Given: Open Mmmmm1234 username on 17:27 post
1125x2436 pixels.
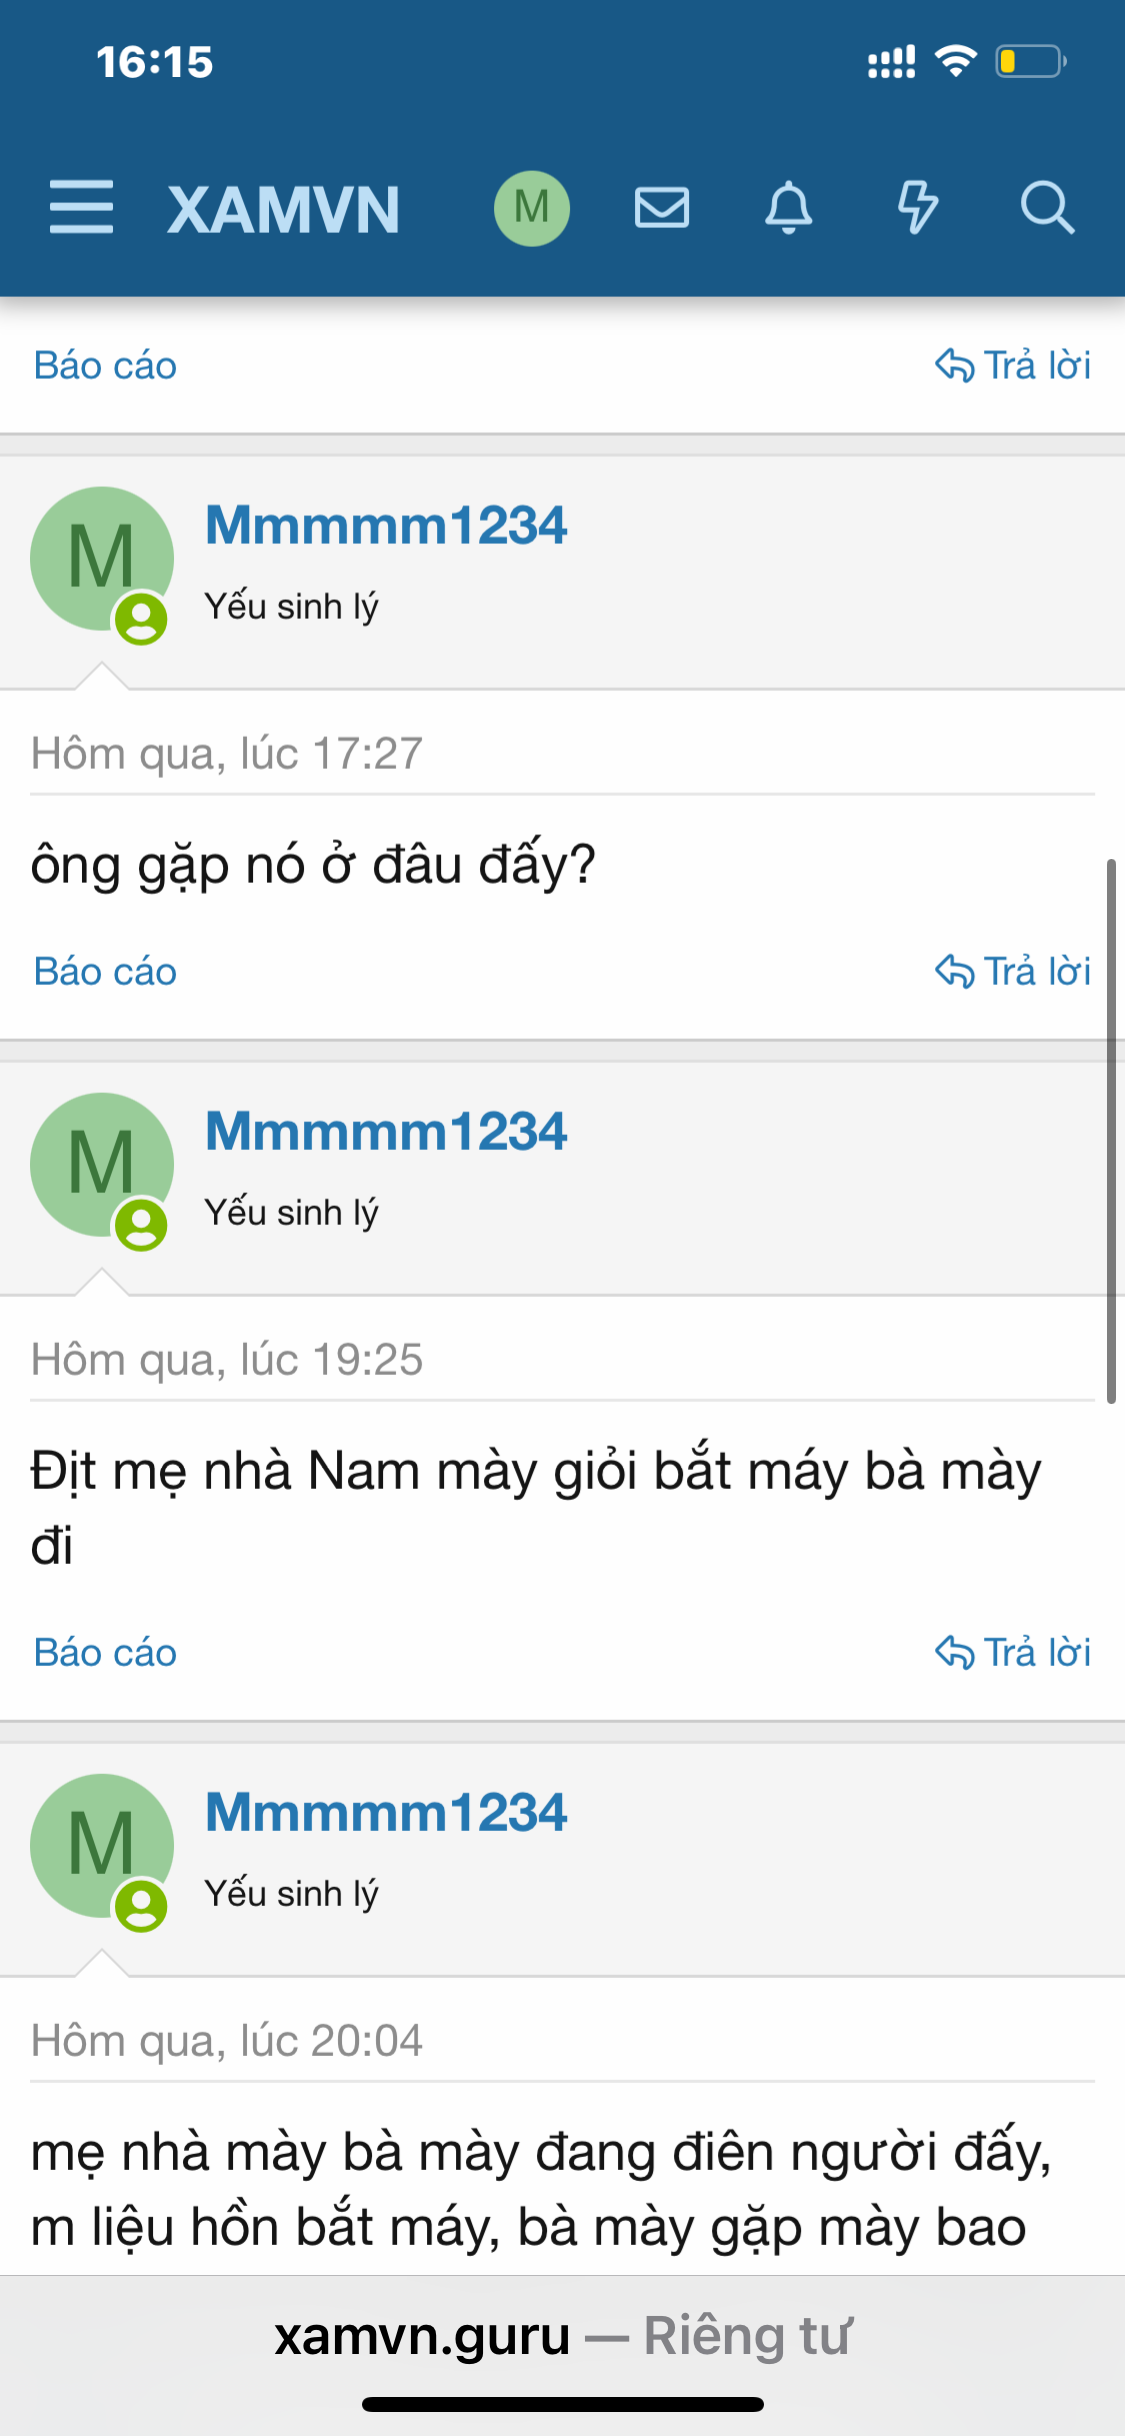Looking at the screenshot, I should [x=386, y=525].
